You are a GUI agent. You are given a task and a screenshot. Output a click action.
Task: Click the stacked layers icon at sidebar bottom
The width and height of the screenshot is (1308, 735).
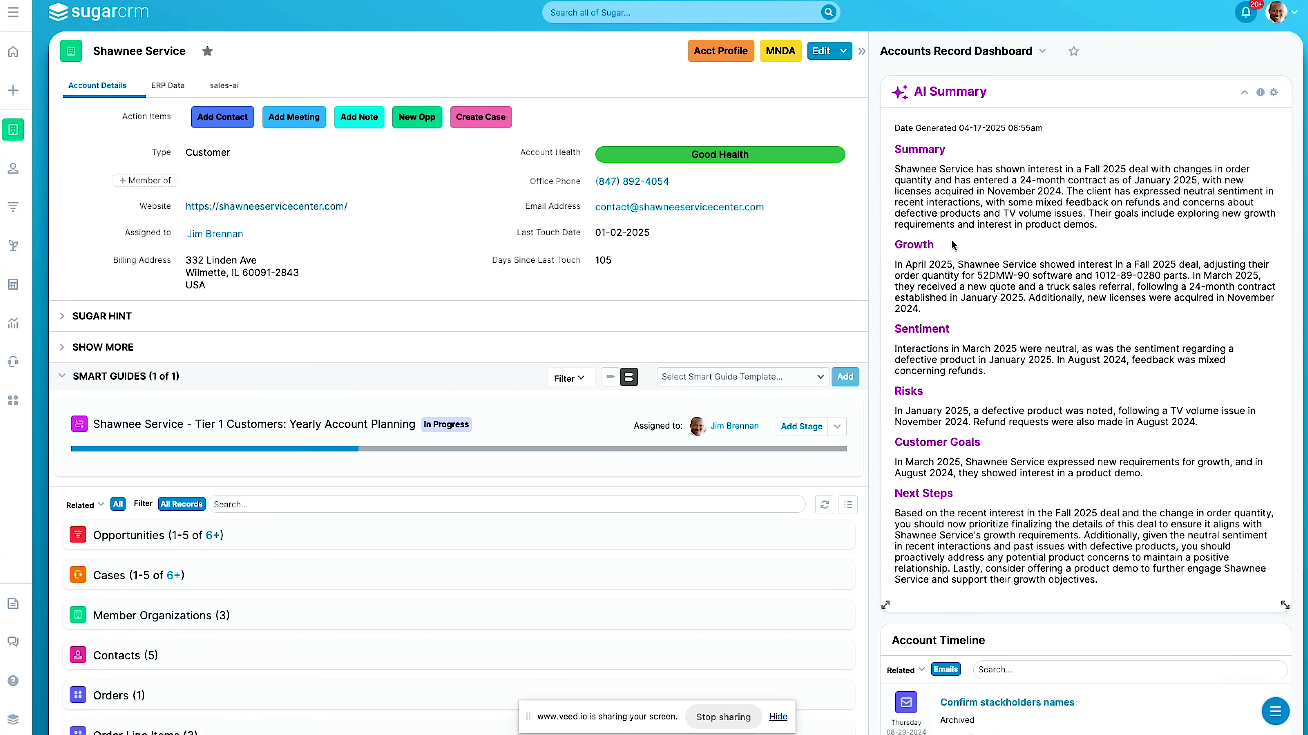coord(13,719)
